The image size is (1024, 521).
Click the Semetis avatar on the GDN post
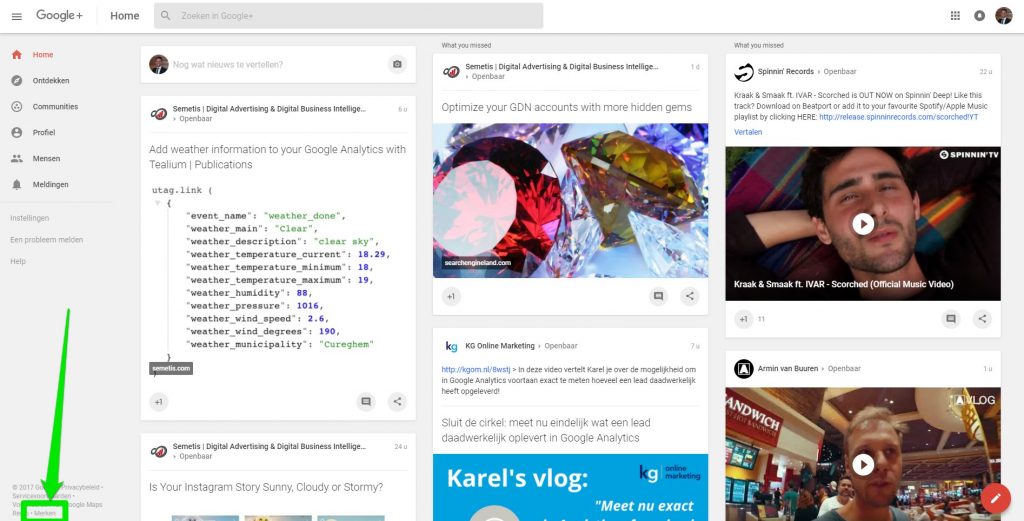point(451,71)
